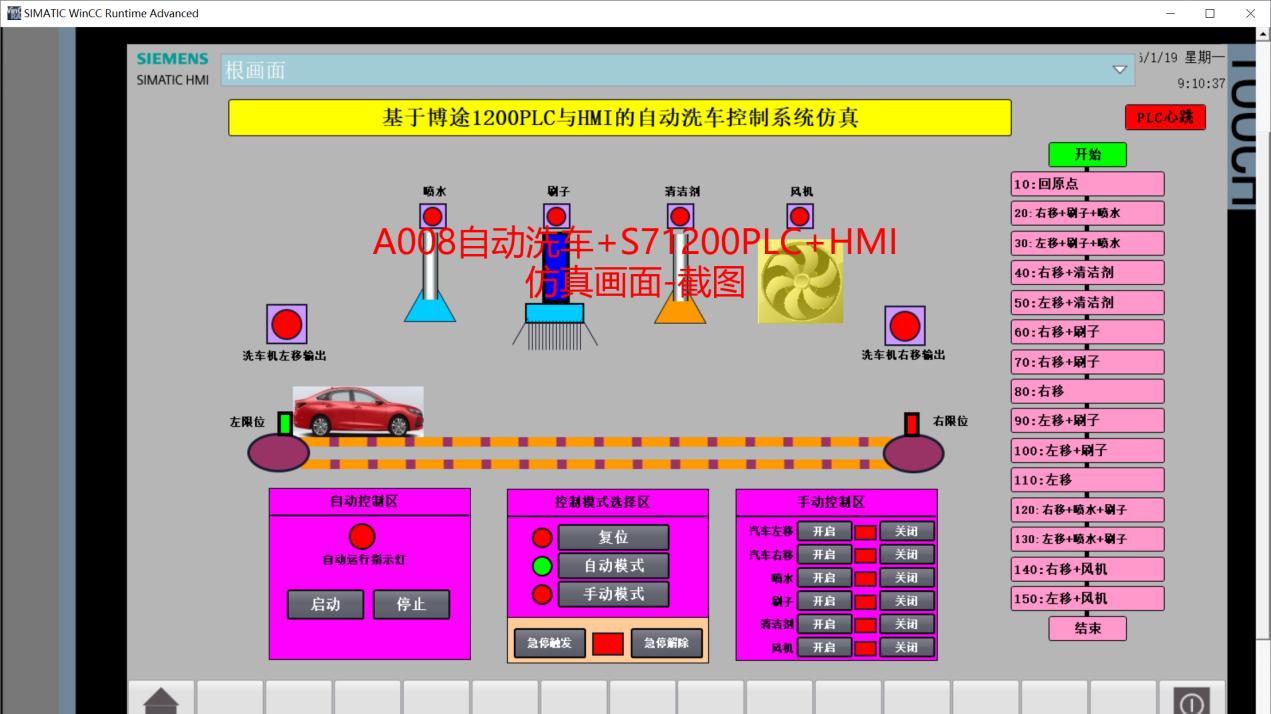The width and height of the screenshot is (1271, 714).
Task: Toggle the 自动运行指示灯 indicator lamp
Action: click(x=361, y=536)
